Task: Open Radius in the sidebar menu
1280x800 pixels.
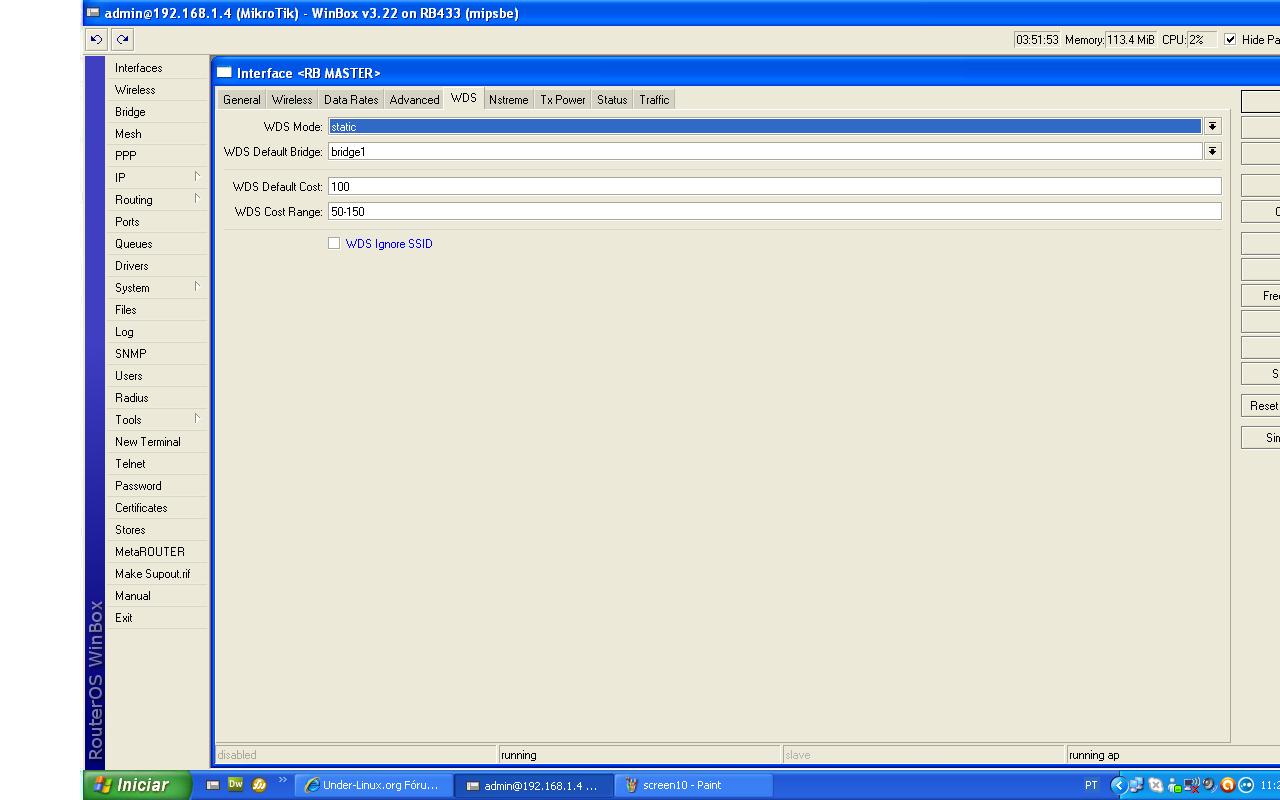Action: (158, 398)
